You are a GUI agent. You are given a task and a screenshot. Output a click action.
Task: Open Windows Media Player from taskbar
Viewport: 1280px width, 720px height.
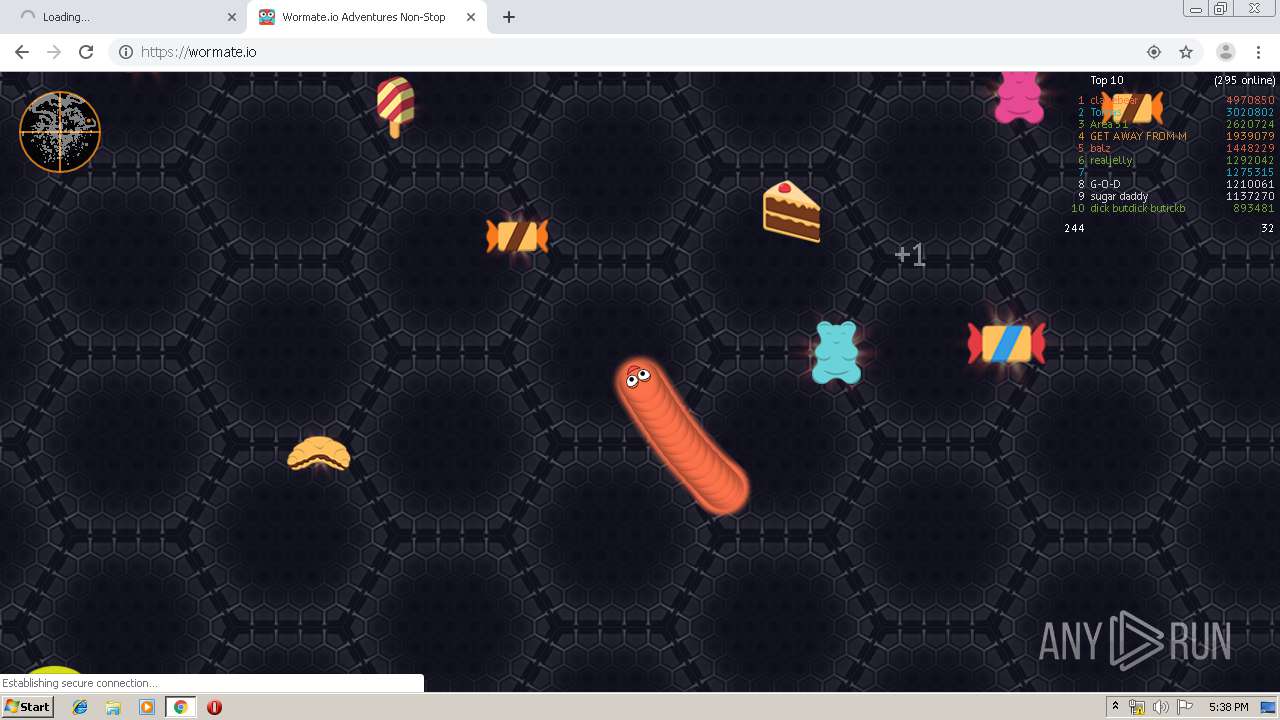(x=147, y=707)
